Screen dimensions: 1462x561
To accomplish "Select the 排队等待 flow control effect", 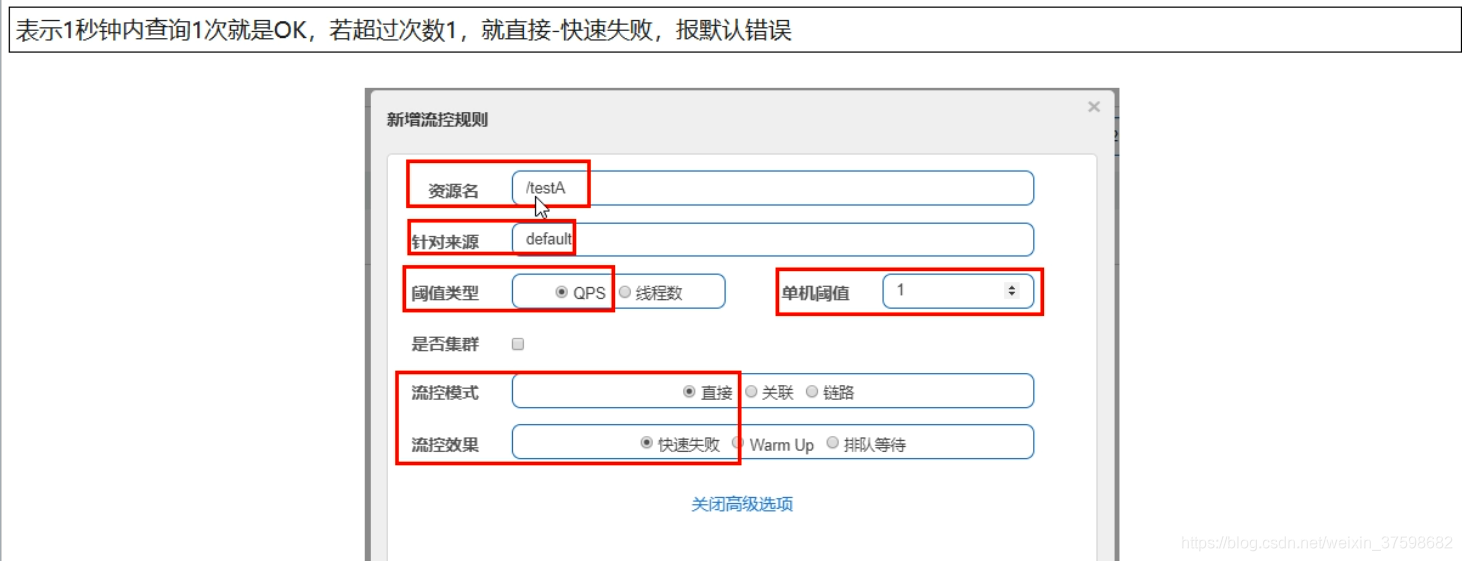I will tap(833, 443).
